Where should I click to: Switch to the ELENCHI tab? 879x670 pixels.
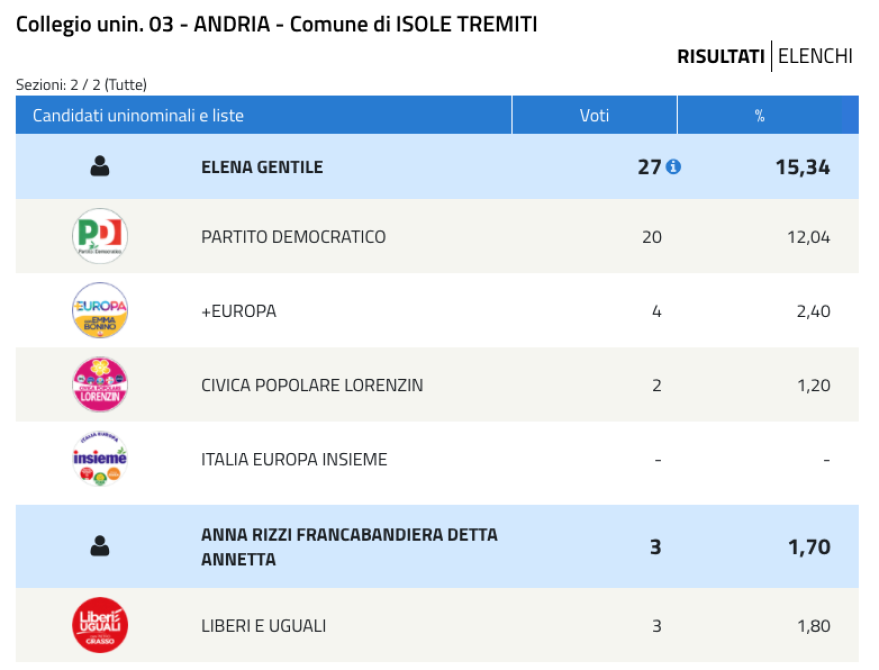tap(815, 56)
